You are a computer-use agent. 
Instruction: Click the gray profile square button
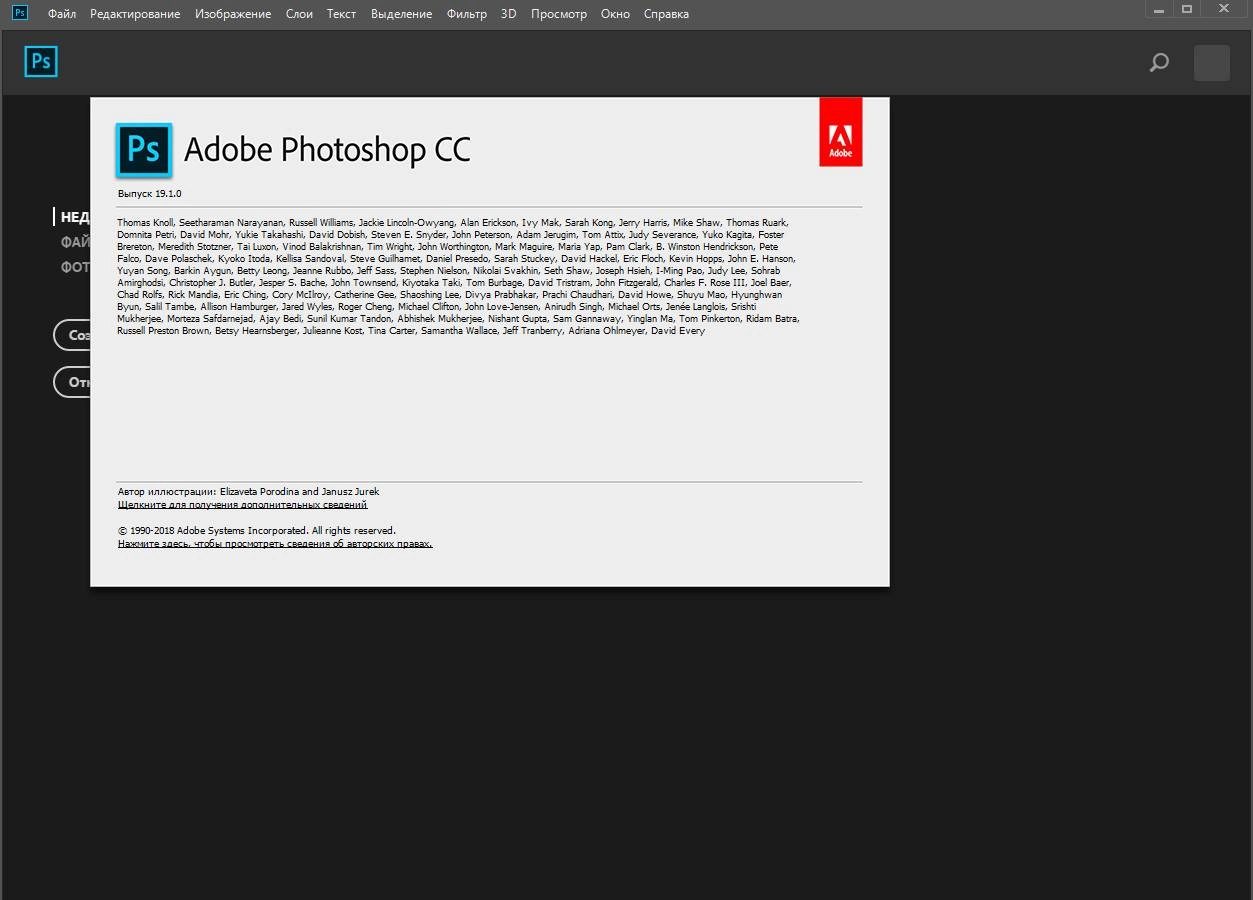click(x=1212, y=63)
